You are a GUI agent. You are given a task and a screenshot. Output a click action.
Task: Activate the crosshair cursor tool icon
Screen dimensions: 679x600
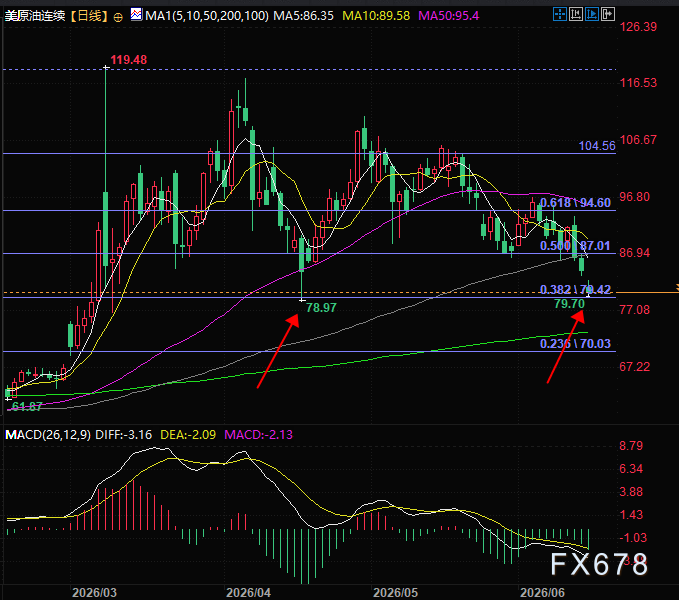click(x=560, y=15)
